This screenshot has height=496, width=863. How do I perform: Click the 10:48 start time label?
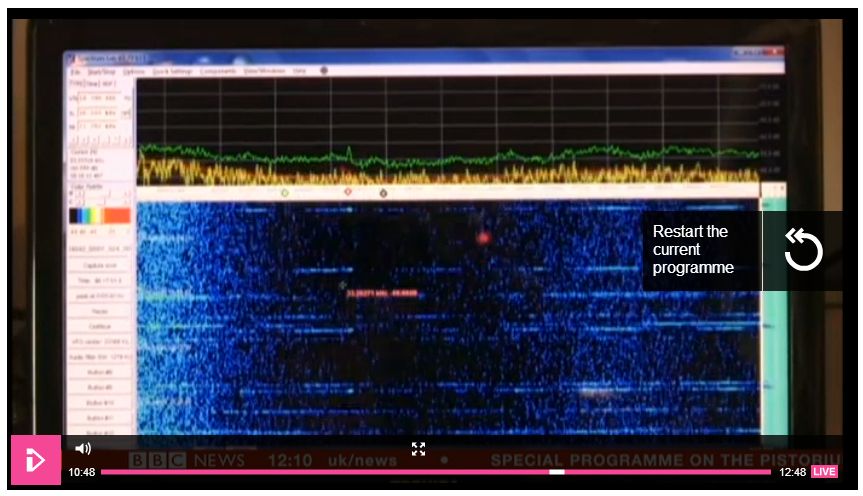tap(81, 472)
